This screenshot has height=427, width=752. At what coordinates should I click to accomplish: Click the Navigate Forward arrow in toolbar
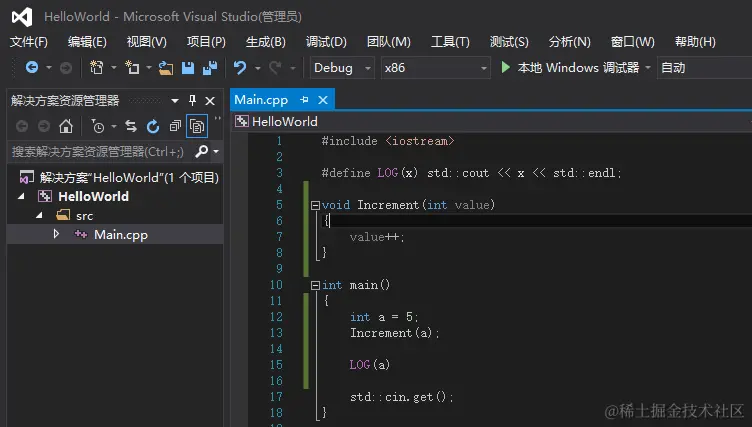[x=66, y=68]
